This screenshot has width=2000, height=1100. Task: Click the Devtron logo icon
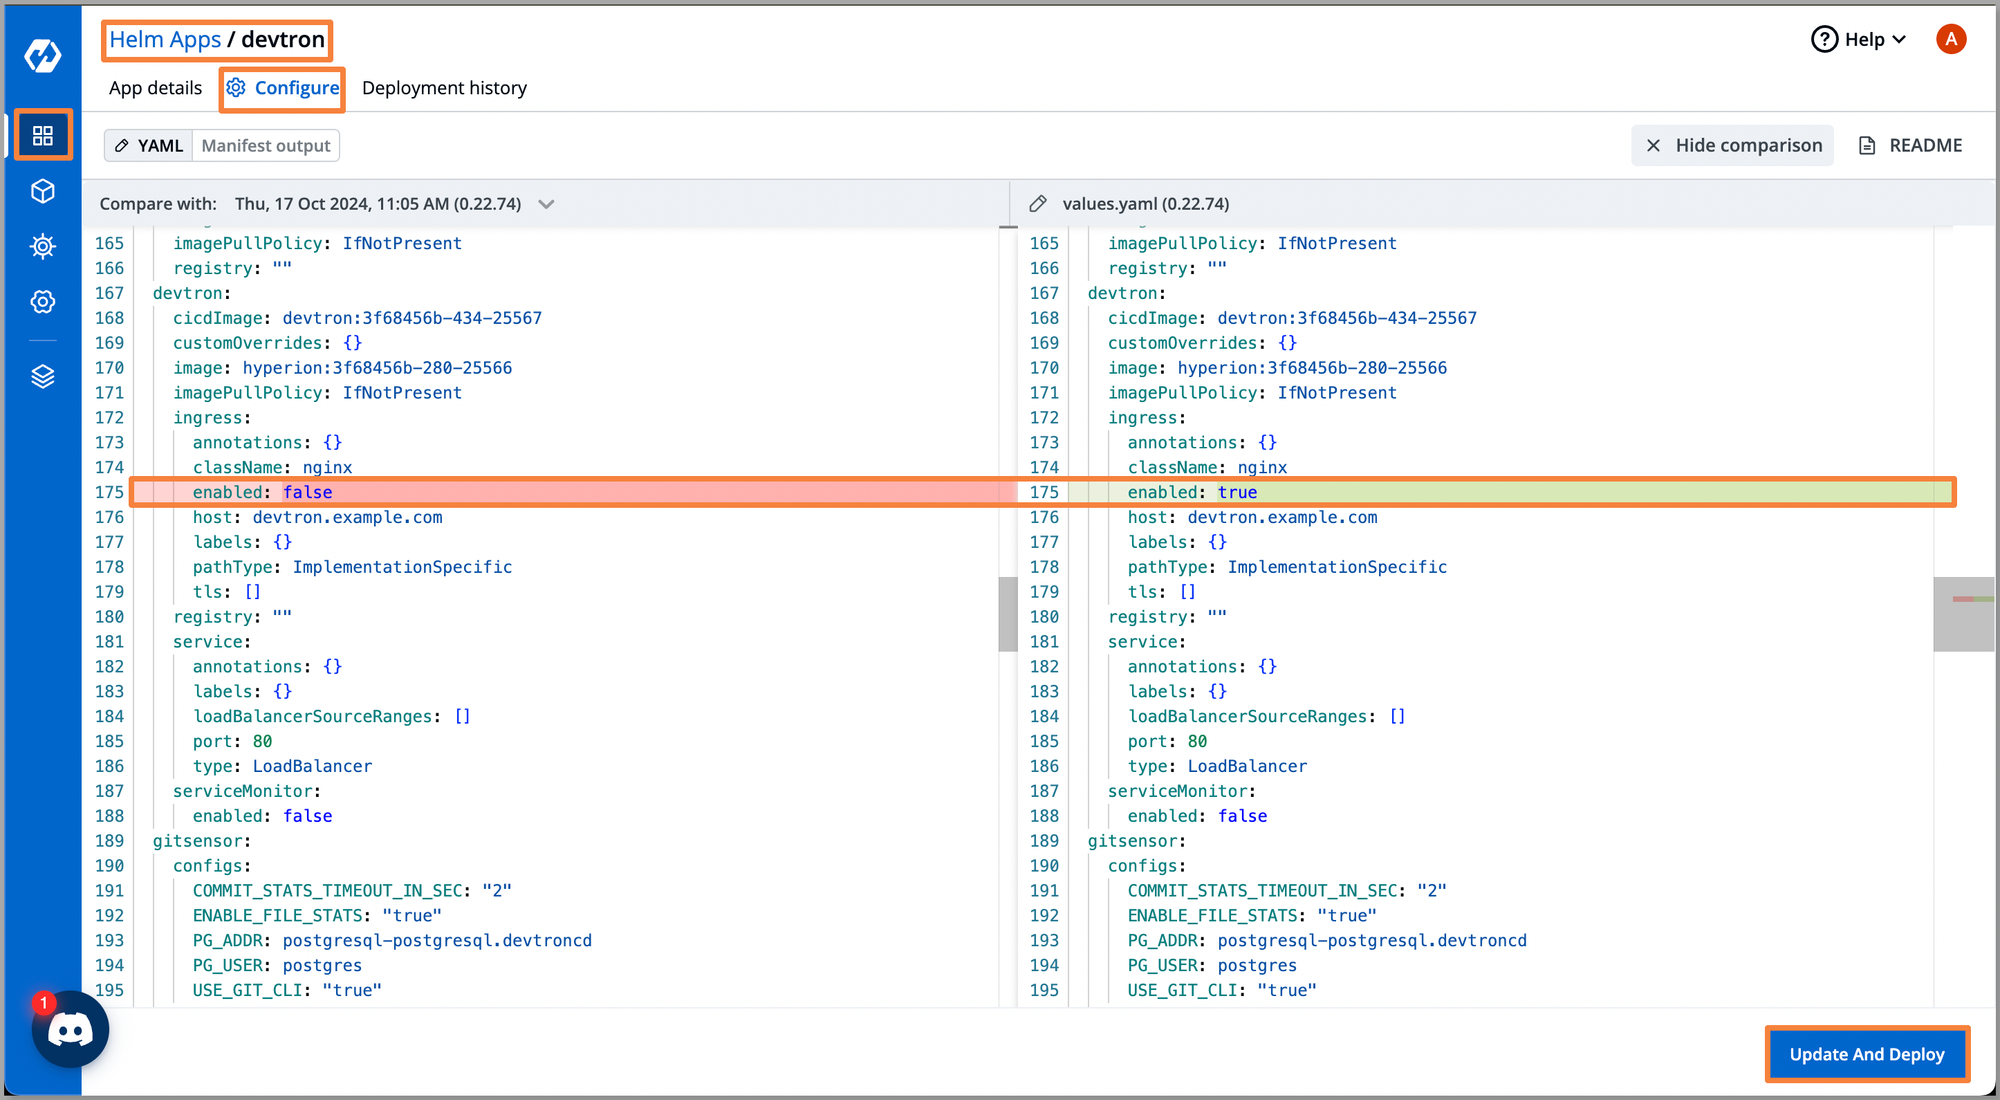43,55
